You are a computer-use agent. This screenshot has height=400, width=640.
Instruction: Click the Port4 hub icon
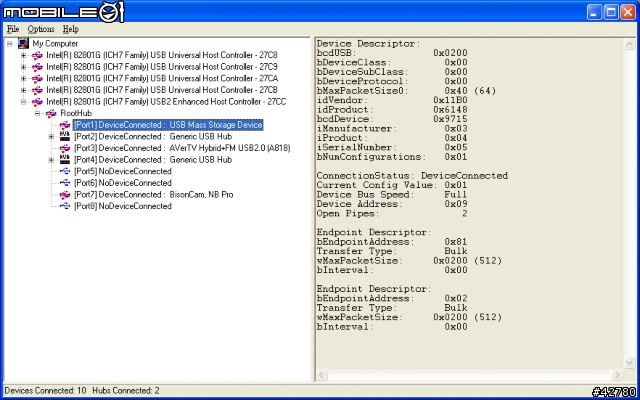(65, 160)
